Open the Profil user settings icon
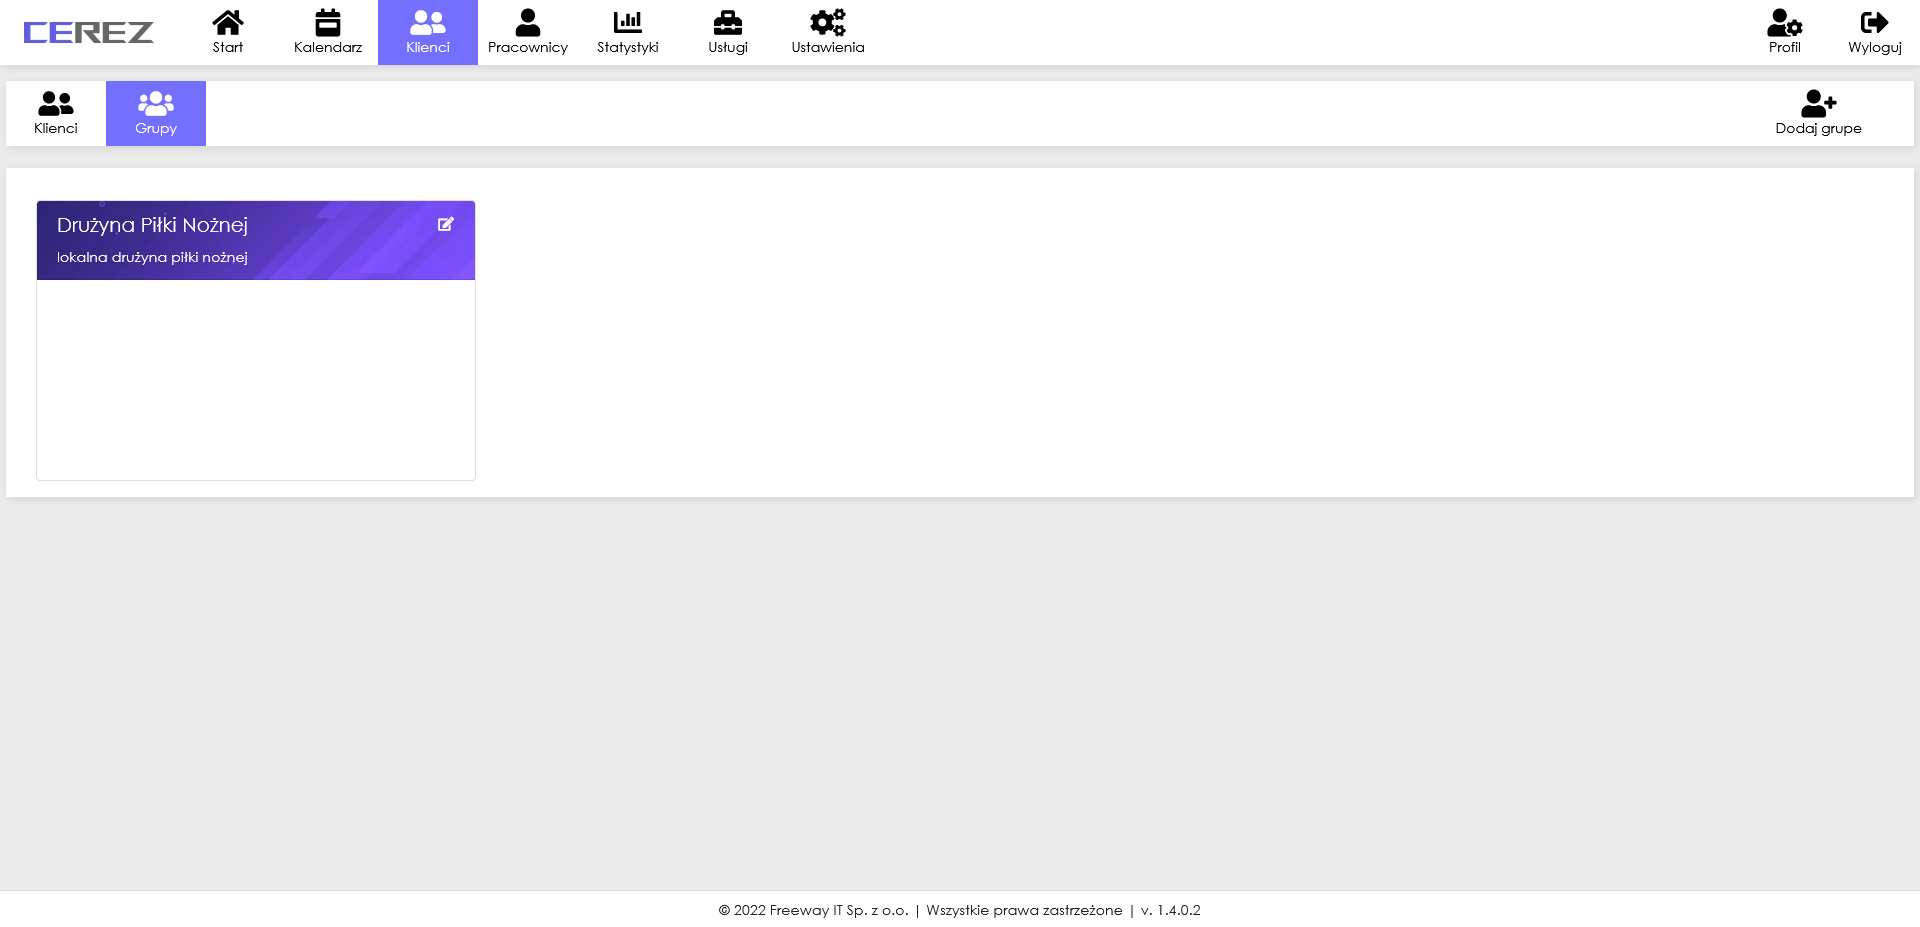This screenshot has width=1920, height=927. tap(1785, 22)
